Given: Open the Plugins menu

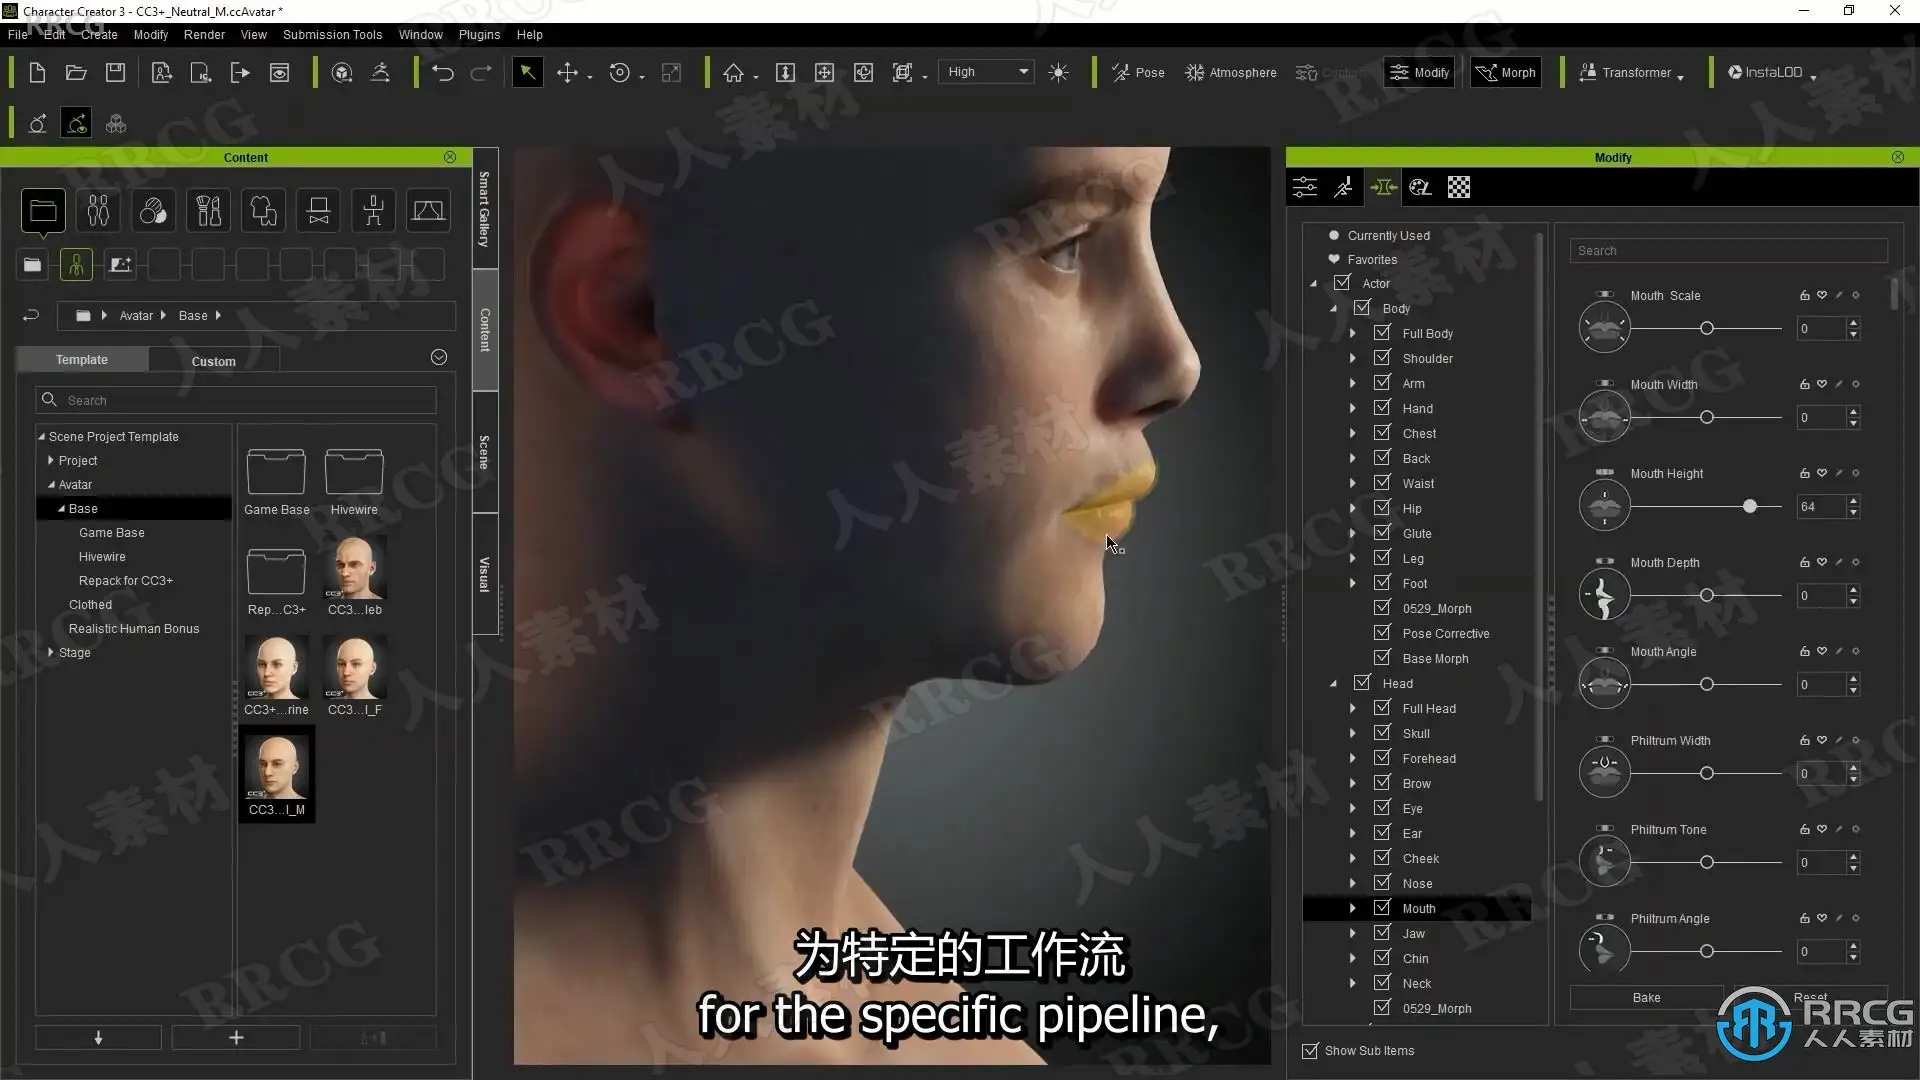Looking at the screenshot, I should pyautogui.click(x=479, y=34).
